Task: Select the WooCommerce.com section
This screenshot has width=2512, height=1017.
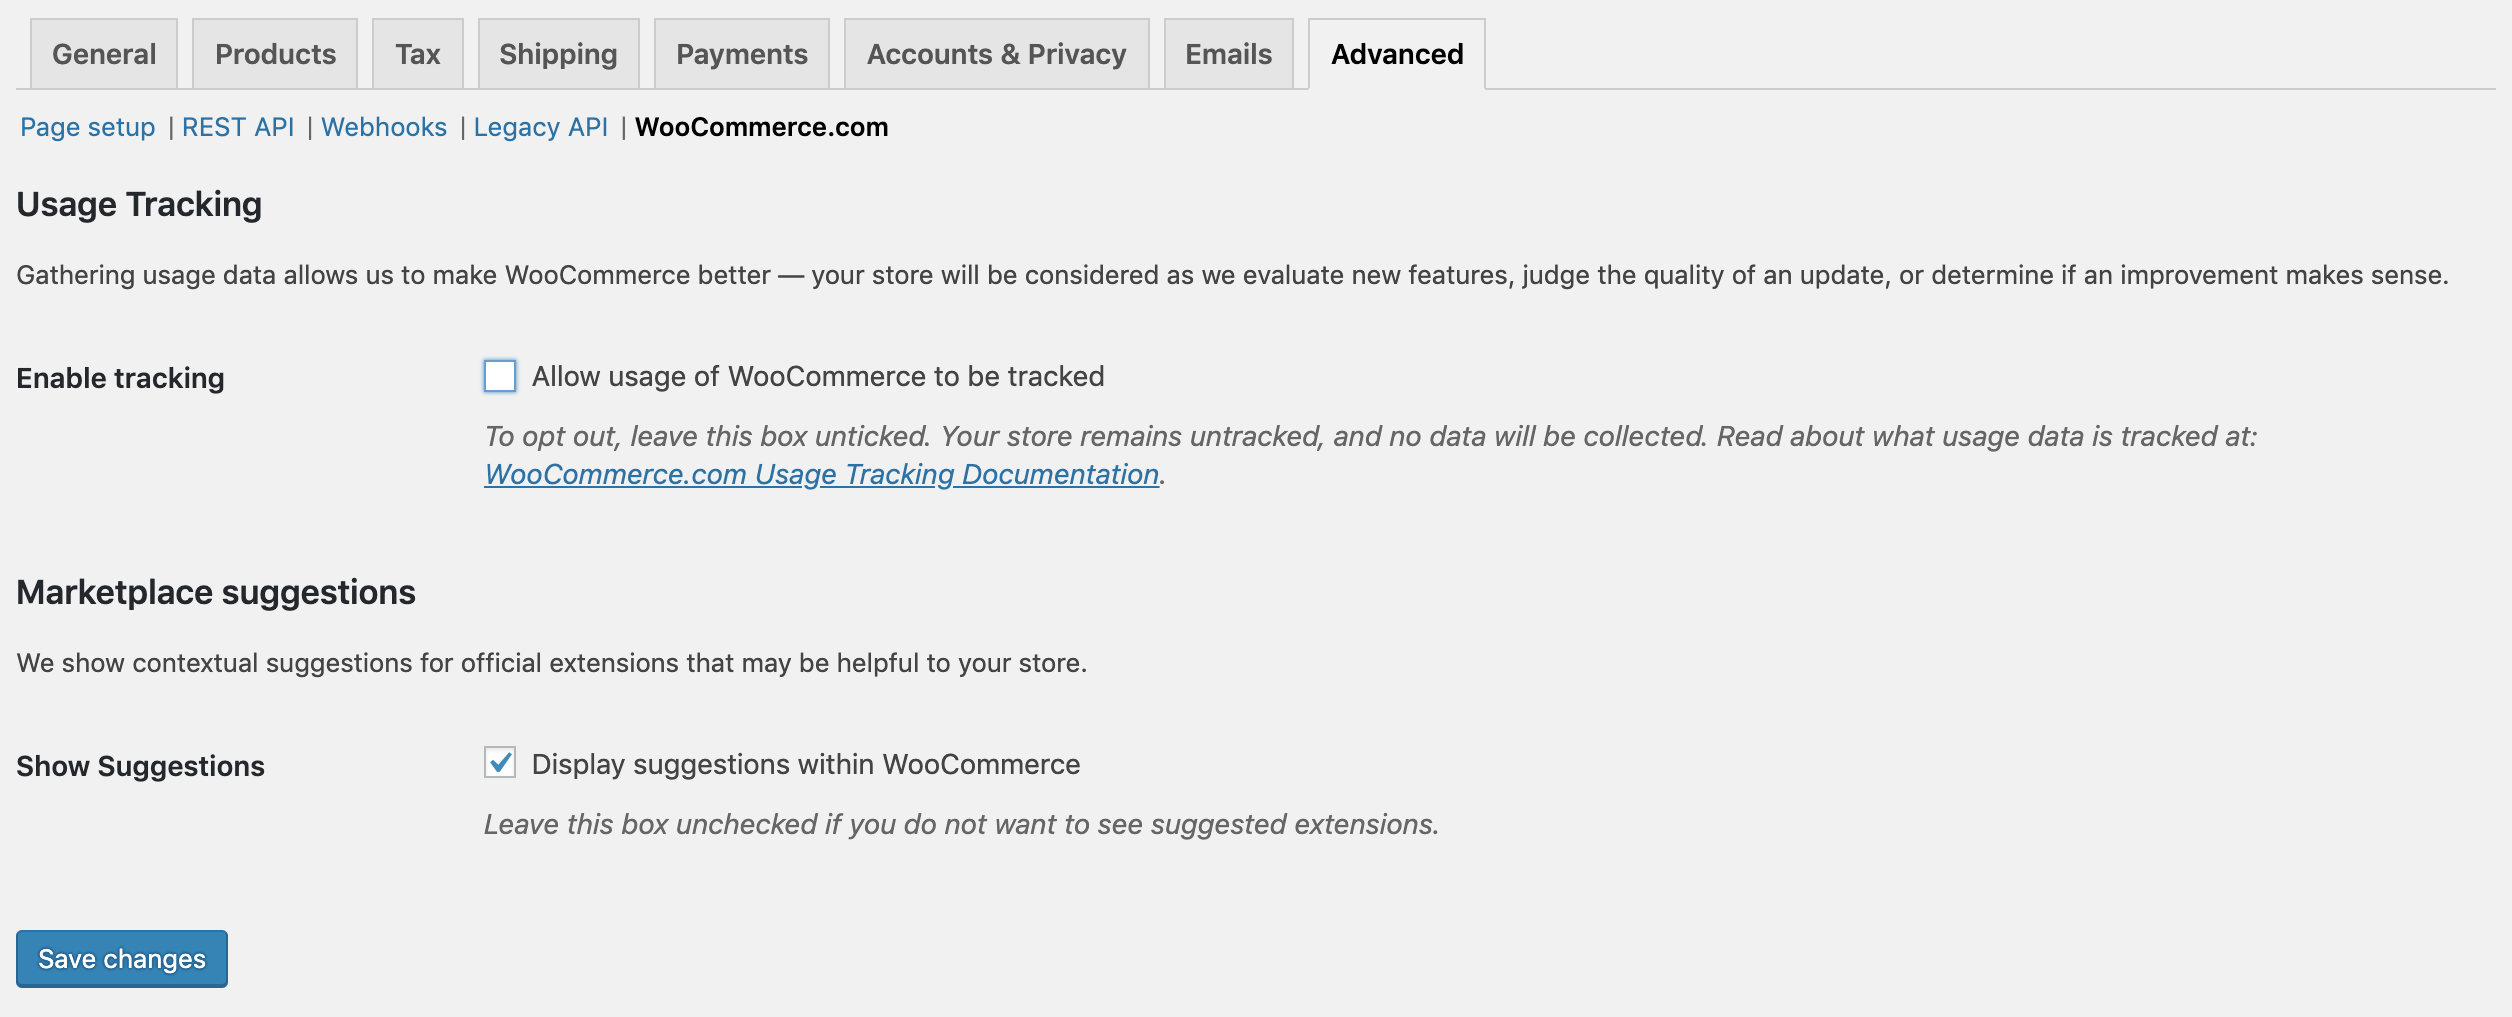Action: click(x=763, y=127)
